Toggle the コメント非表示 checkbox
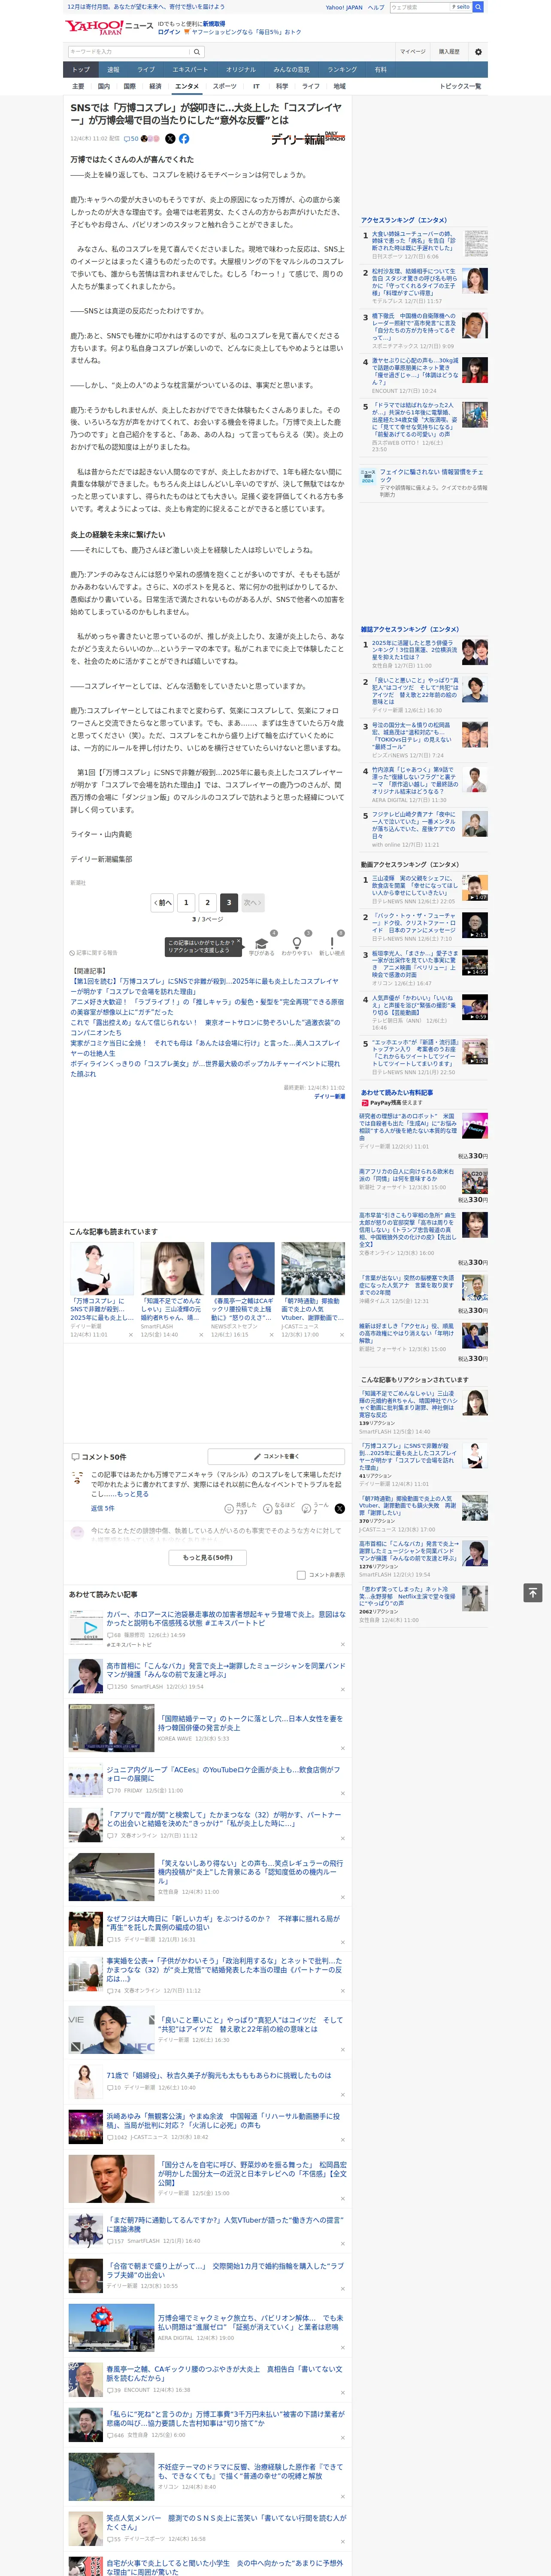This screenshot has height=2576, width=551. [x=301, y=1575]
